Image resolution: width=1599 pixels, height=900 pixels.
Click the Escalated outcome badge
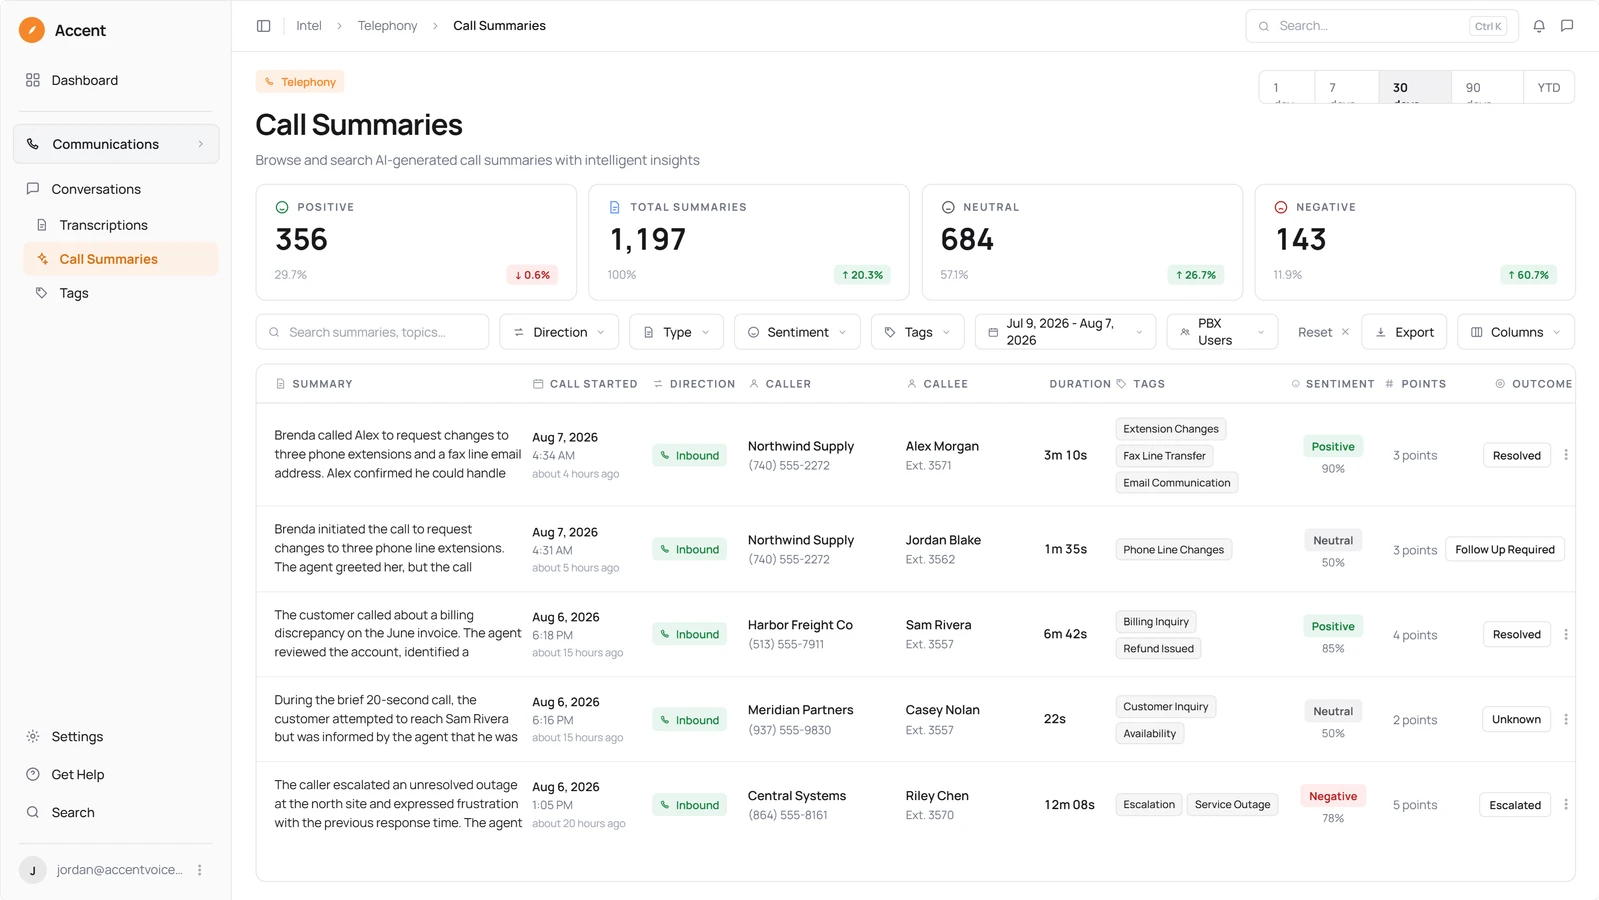1514,805
